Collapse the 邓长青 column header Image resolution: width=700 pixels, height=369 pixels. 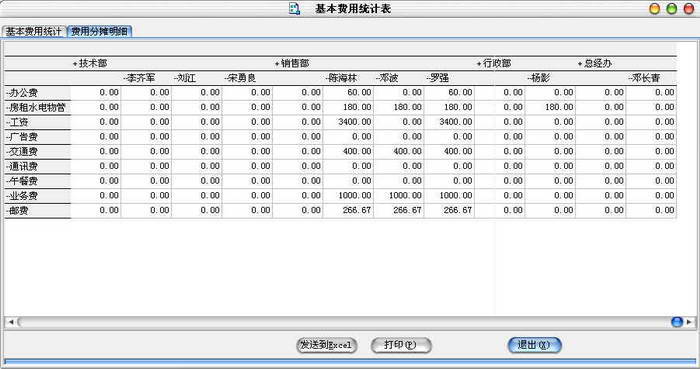coord(645,78)
